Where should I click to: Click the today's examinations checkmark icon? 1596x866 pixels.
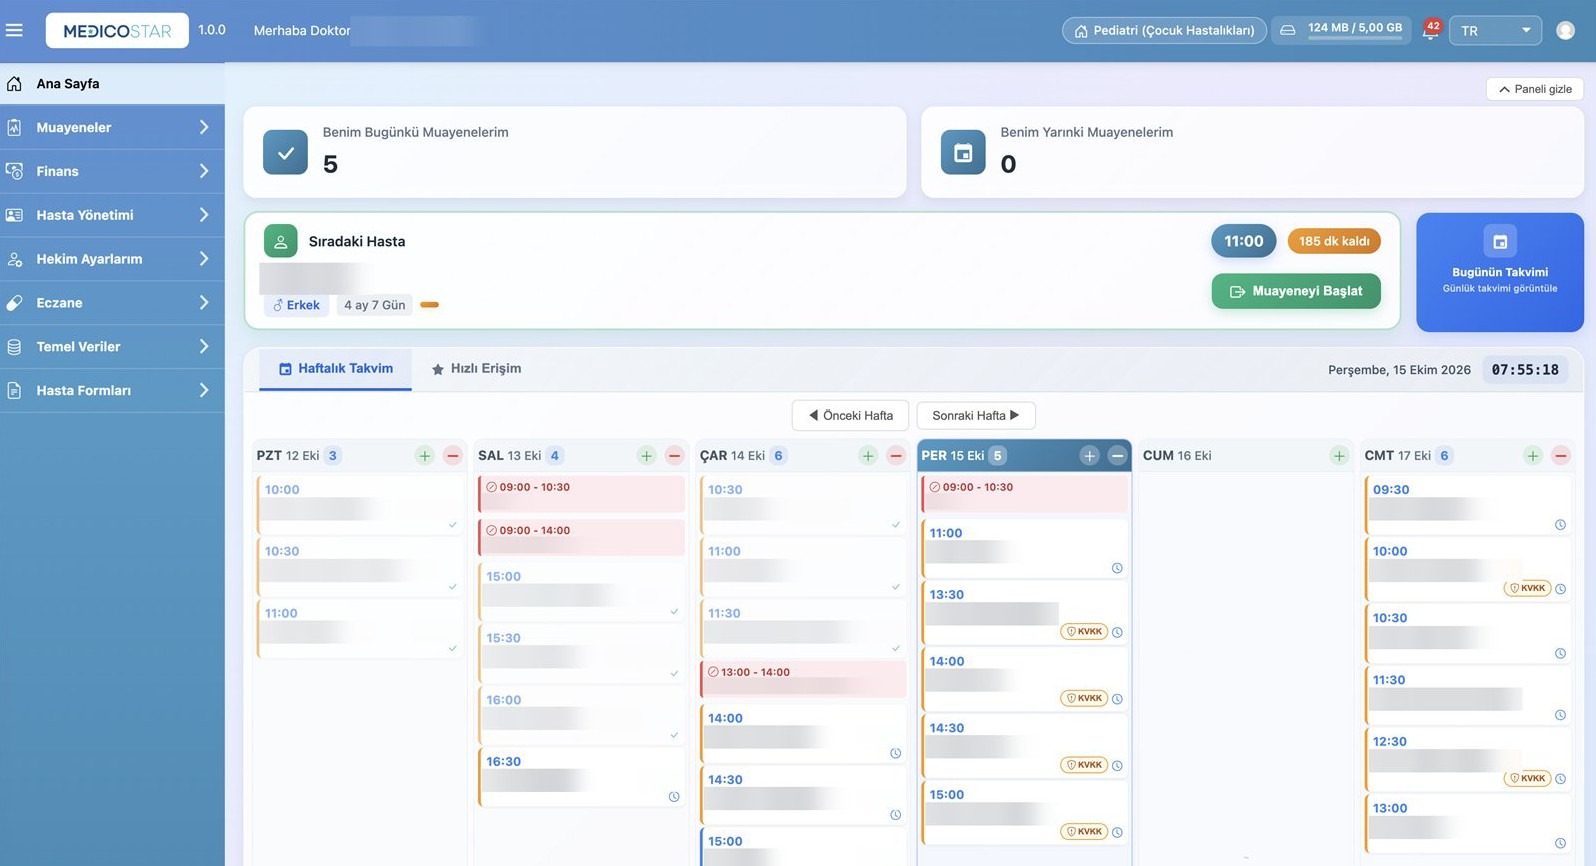coord(285,153)
